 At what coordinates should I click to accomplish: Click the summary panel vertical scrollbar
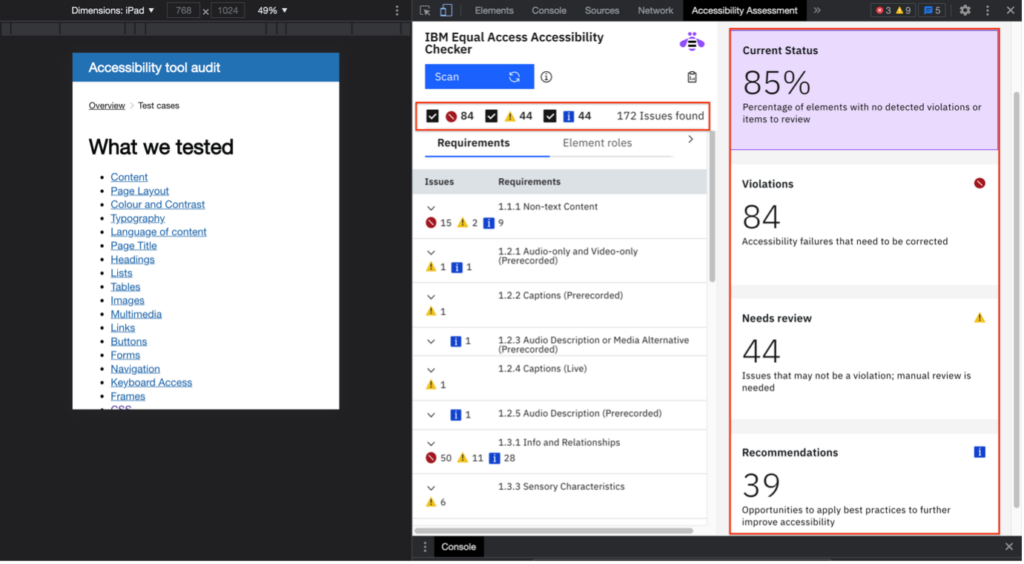click(x=1016, y=300)
